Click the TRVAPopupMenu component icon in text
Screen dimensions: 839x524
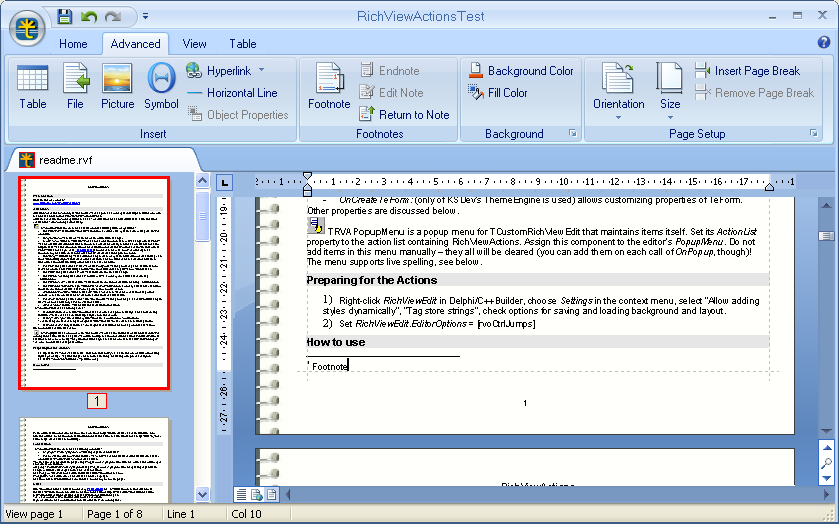(316, 225)
